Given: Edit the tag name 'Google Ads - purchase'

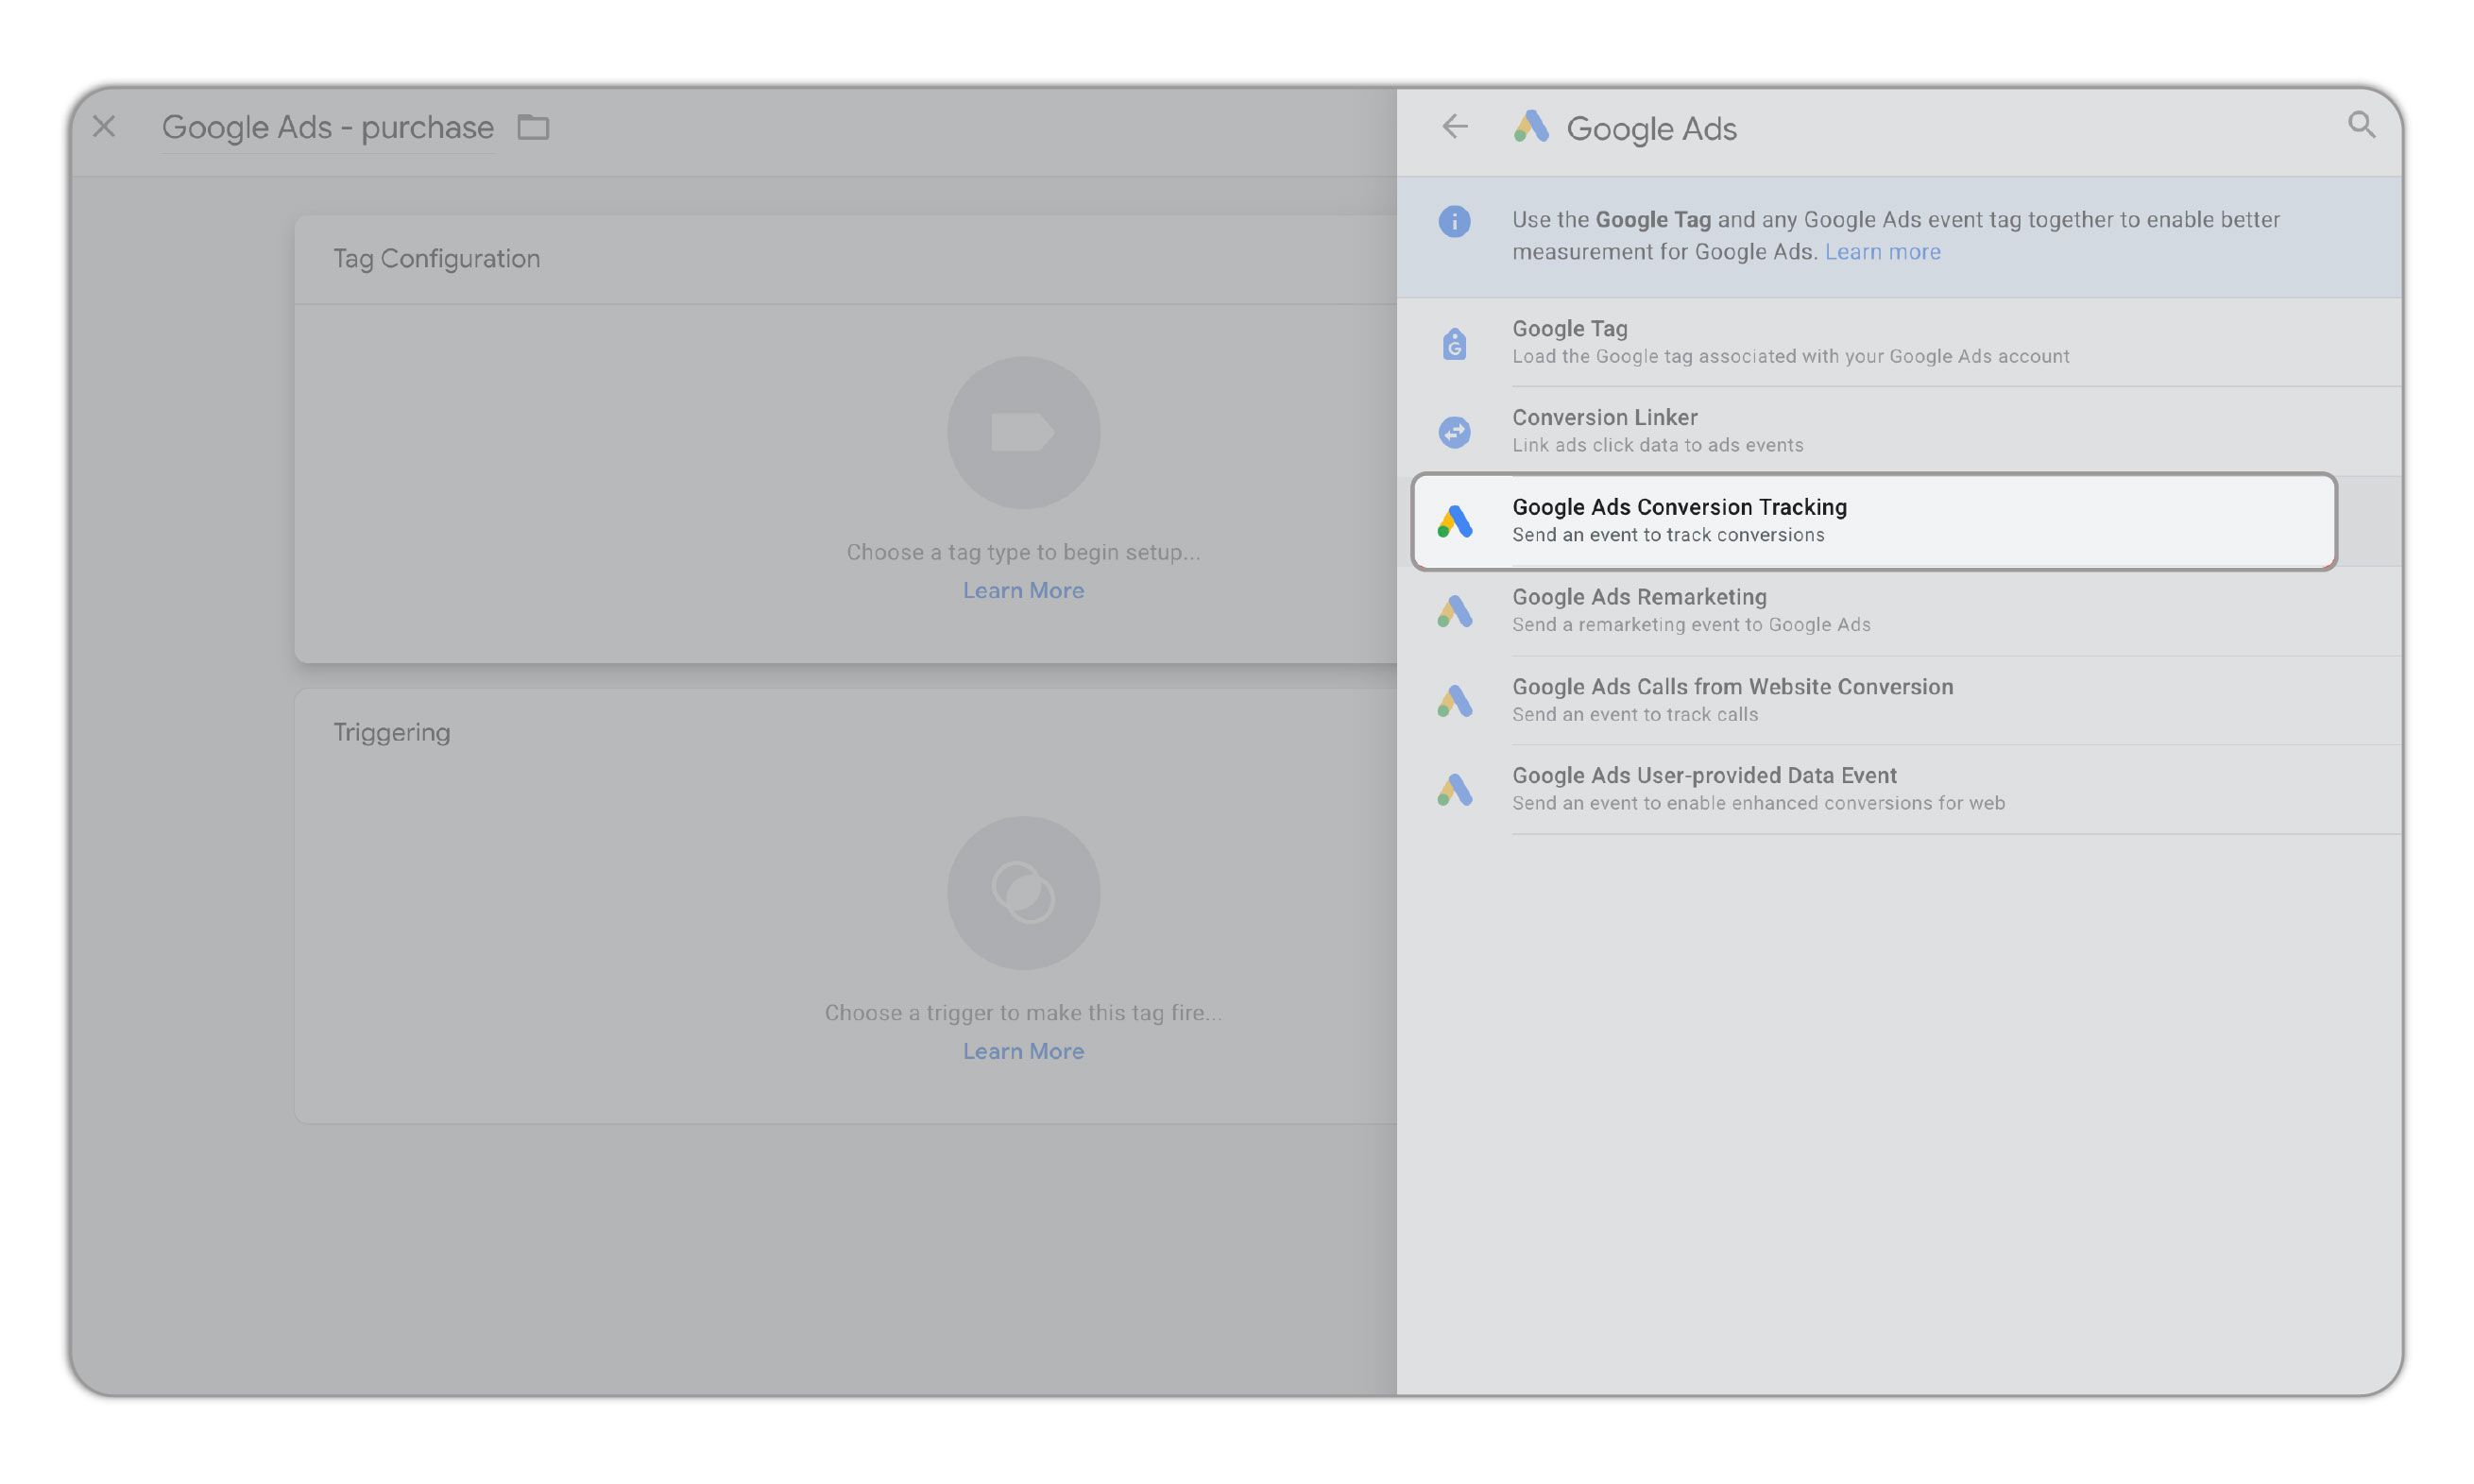Looking at the screenshot, I should [x=327, y=127].
